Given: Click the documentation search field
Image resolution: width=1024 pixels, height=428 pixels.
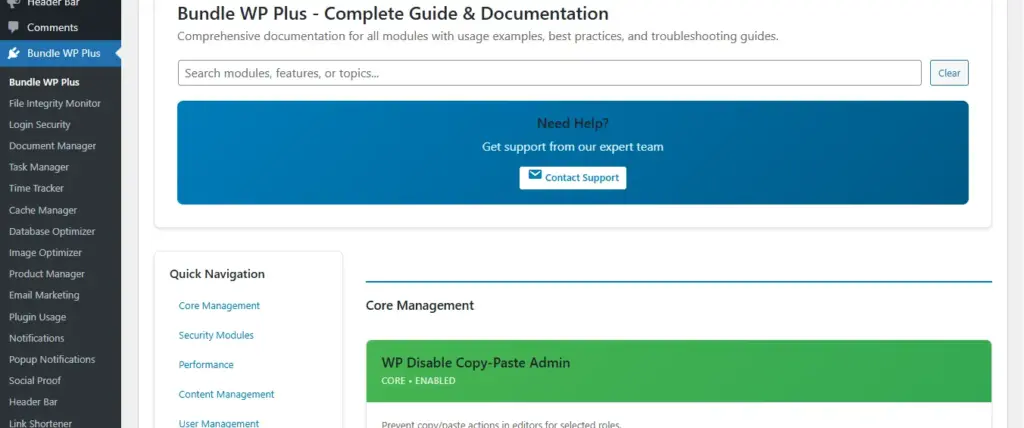Looking at the screenshot, I should coord(549,73).
